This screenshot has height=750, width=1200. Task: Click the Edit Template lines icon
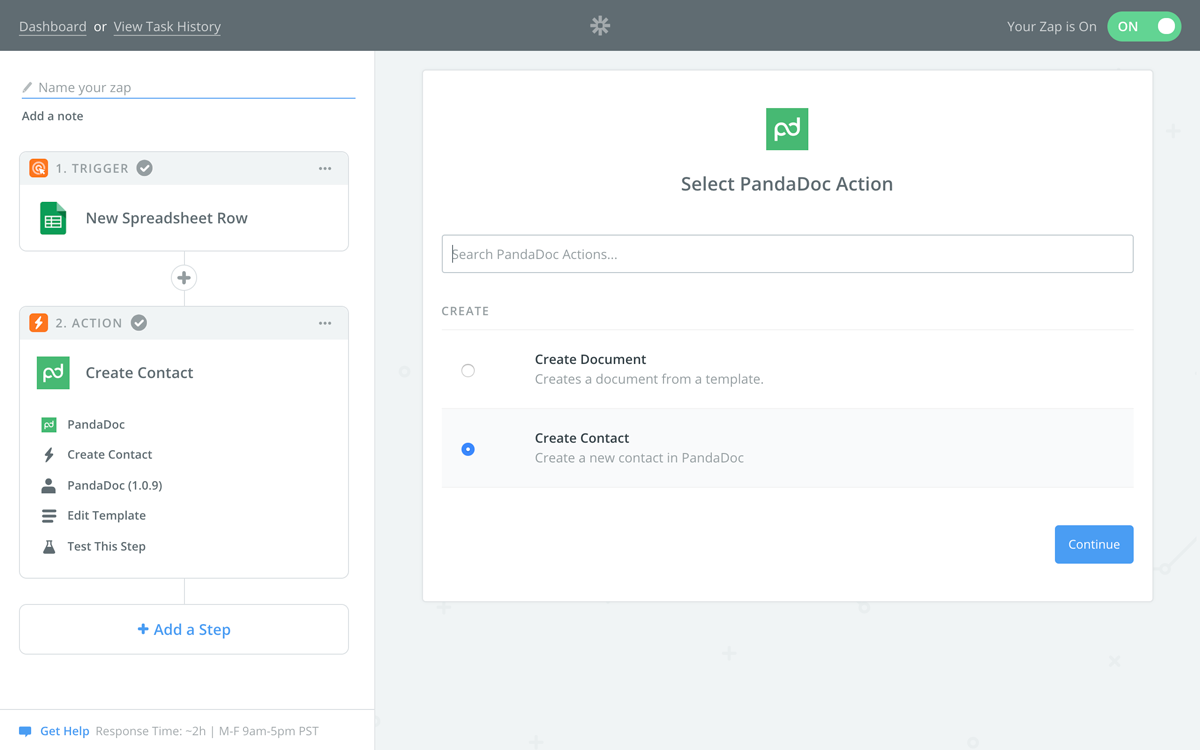pyautogui.click(x=49, y=516)
